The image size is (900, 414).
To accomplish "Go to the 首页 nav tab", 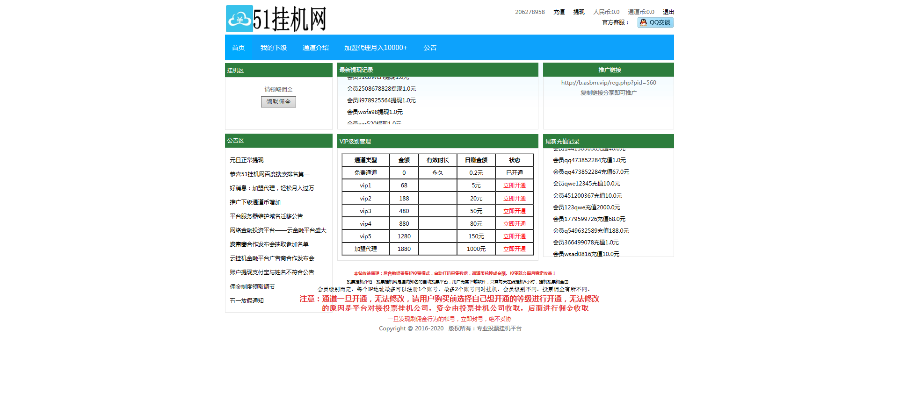I will (238, 48).
